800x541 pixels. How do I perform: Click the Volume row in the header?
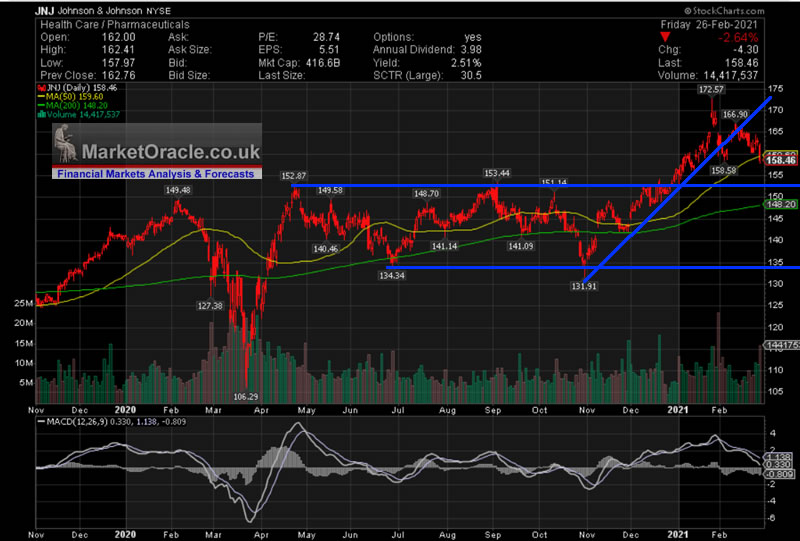pyautogui.click(x=708, y=76)
